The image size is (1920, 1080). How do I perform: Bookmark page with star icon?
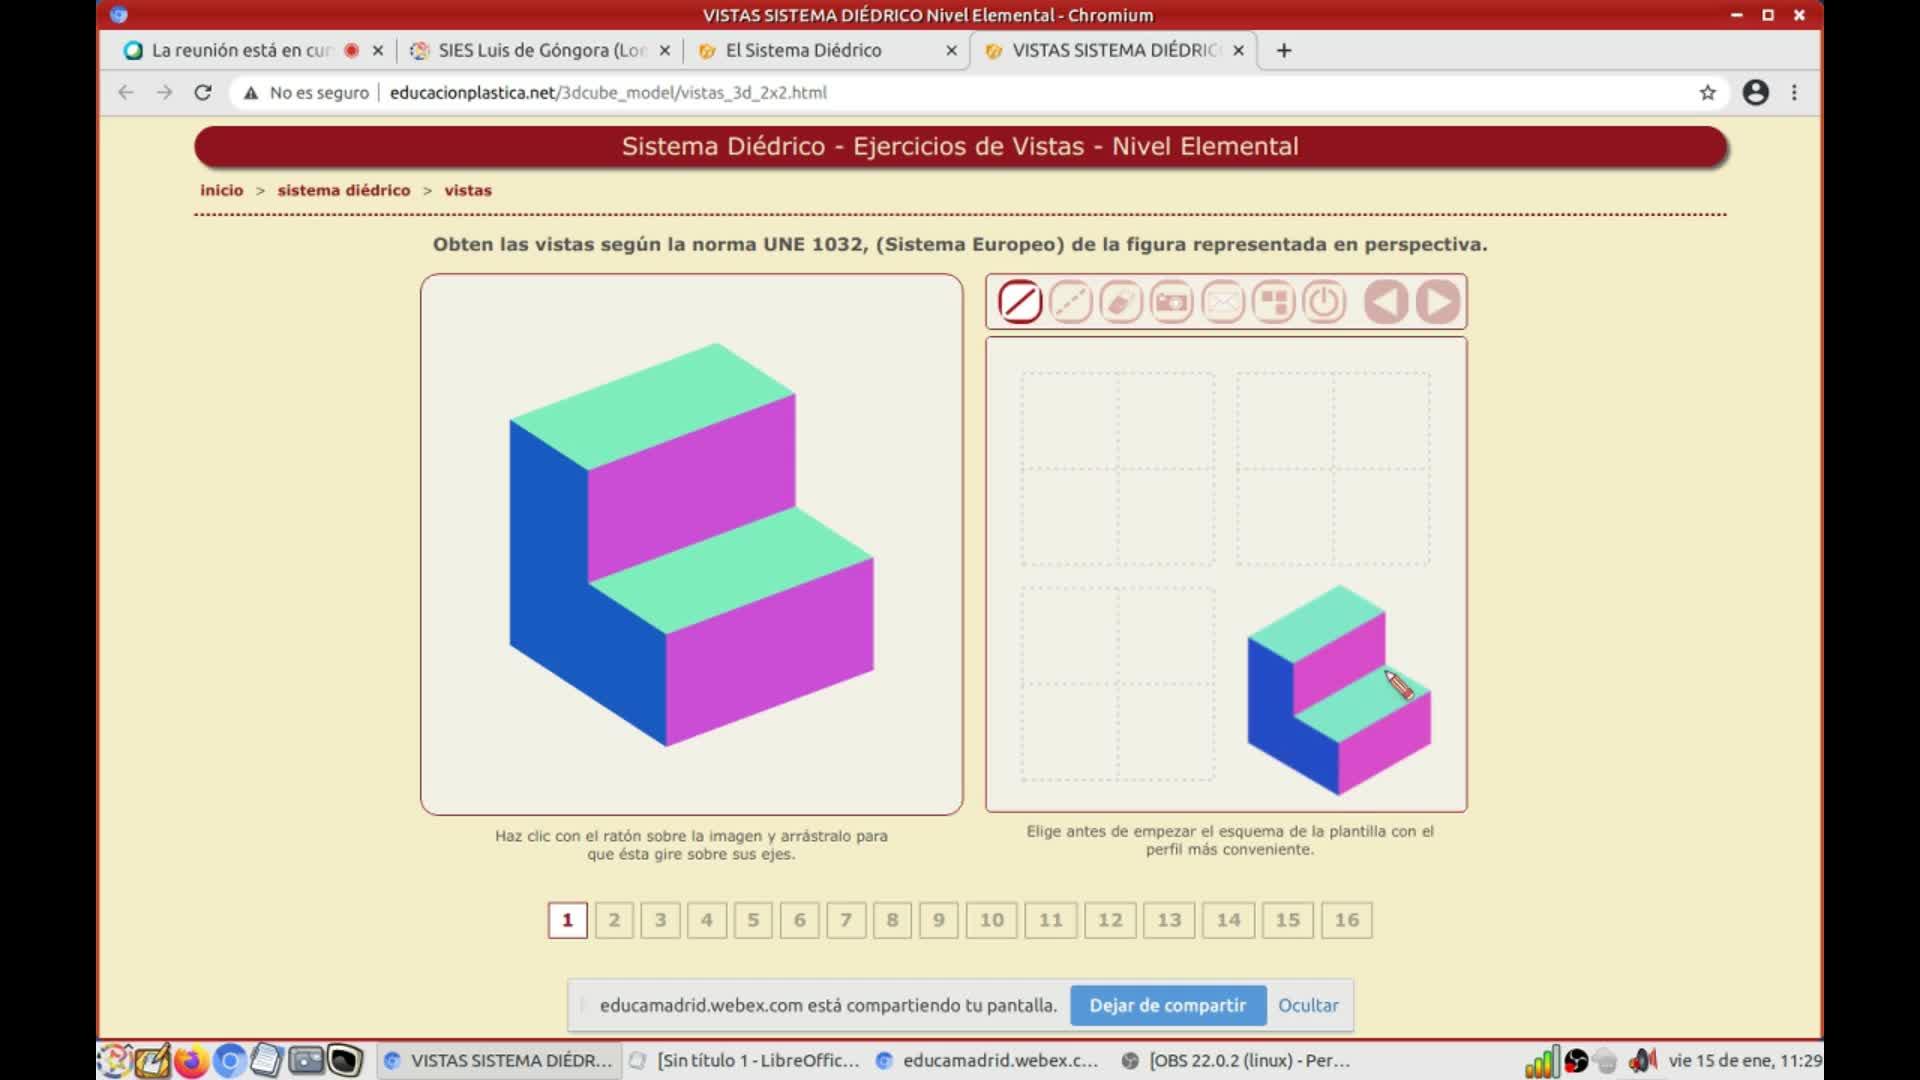pyautogui.click(x=1707, y=92)
